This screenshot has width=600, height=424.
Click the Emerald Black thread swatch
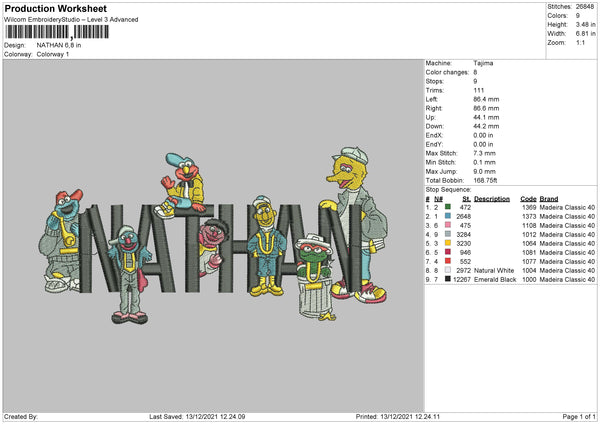click(448, 279)
